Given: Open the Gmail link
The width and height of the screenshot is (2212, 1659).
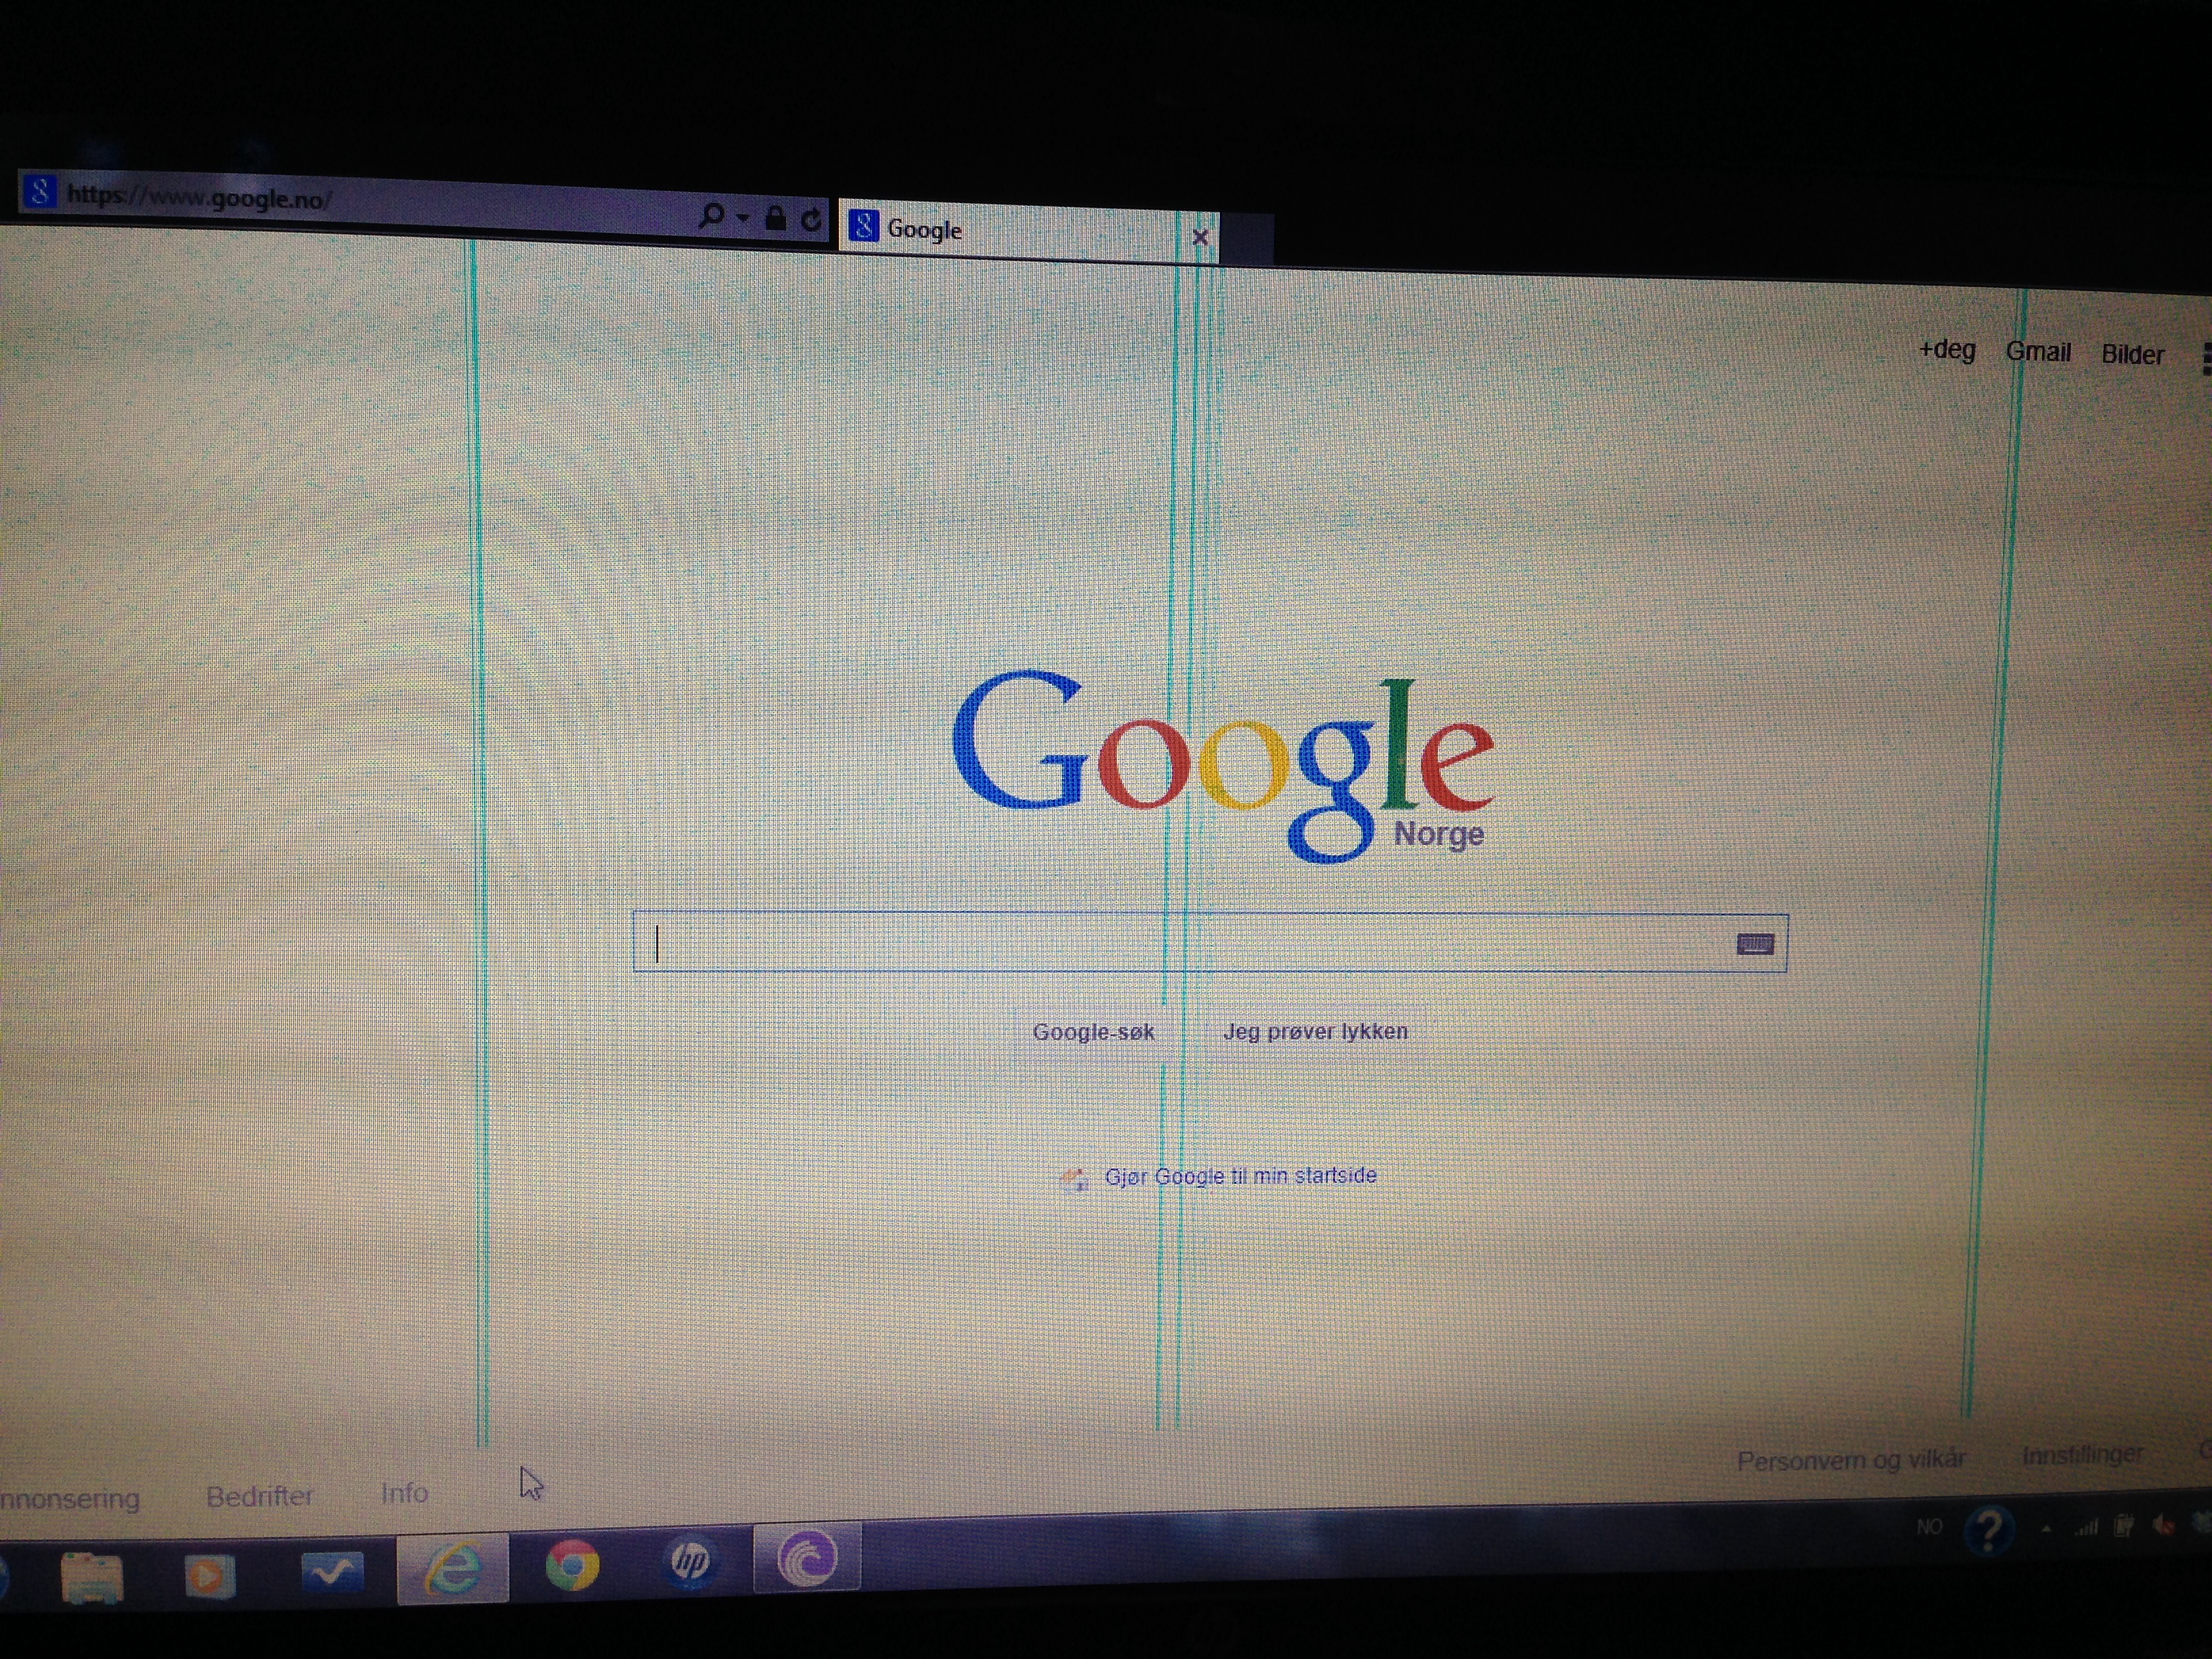Looking at the screenshot, I should coord(2038,352).
